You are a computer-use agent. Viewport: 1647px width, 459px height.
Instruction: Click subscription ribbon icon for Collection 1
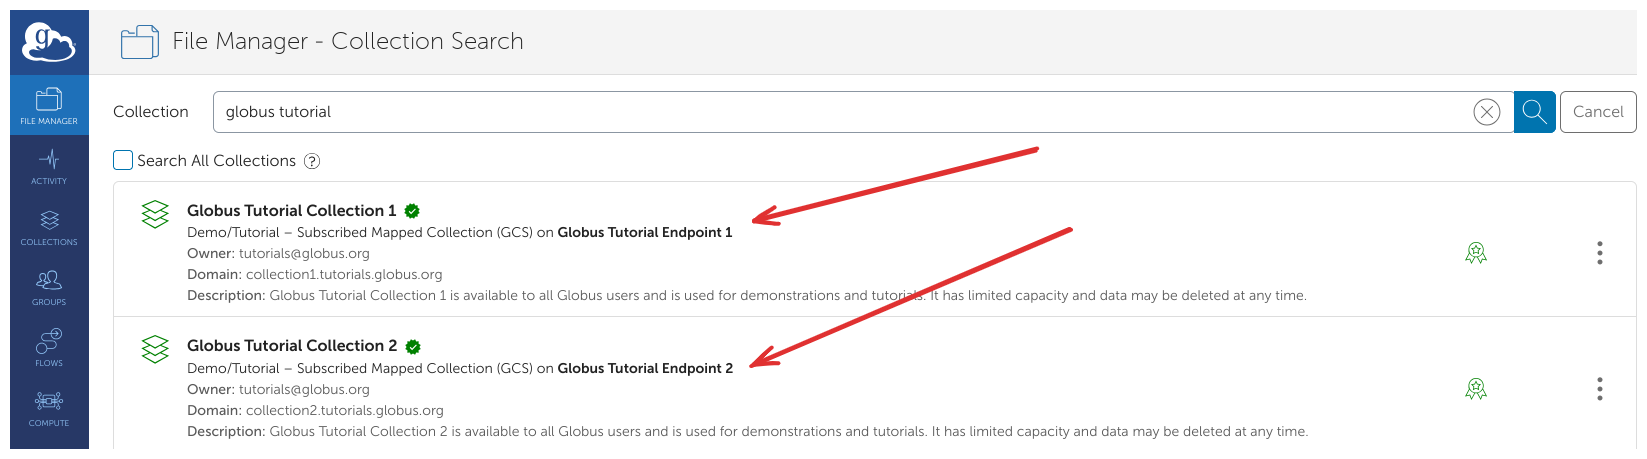tap(1475, 253)
